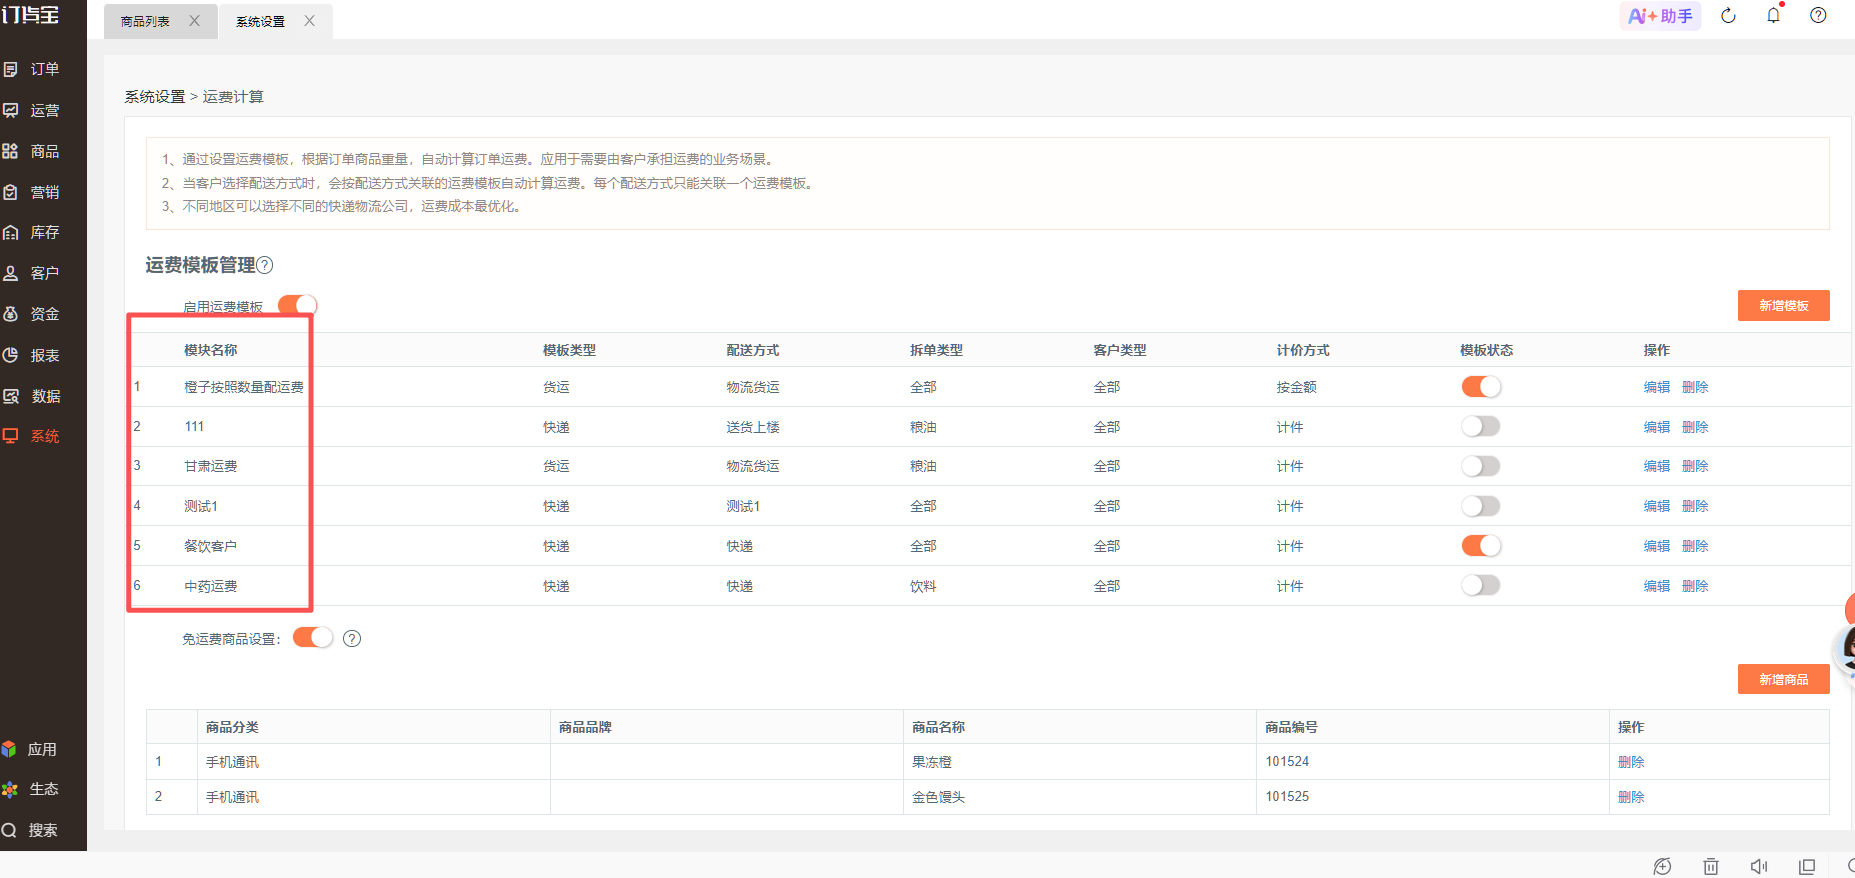1855x878 pixels.
Task: Open the 报表 reports sidebar menu
Action: pyautogui.click(x=32, y=355)
